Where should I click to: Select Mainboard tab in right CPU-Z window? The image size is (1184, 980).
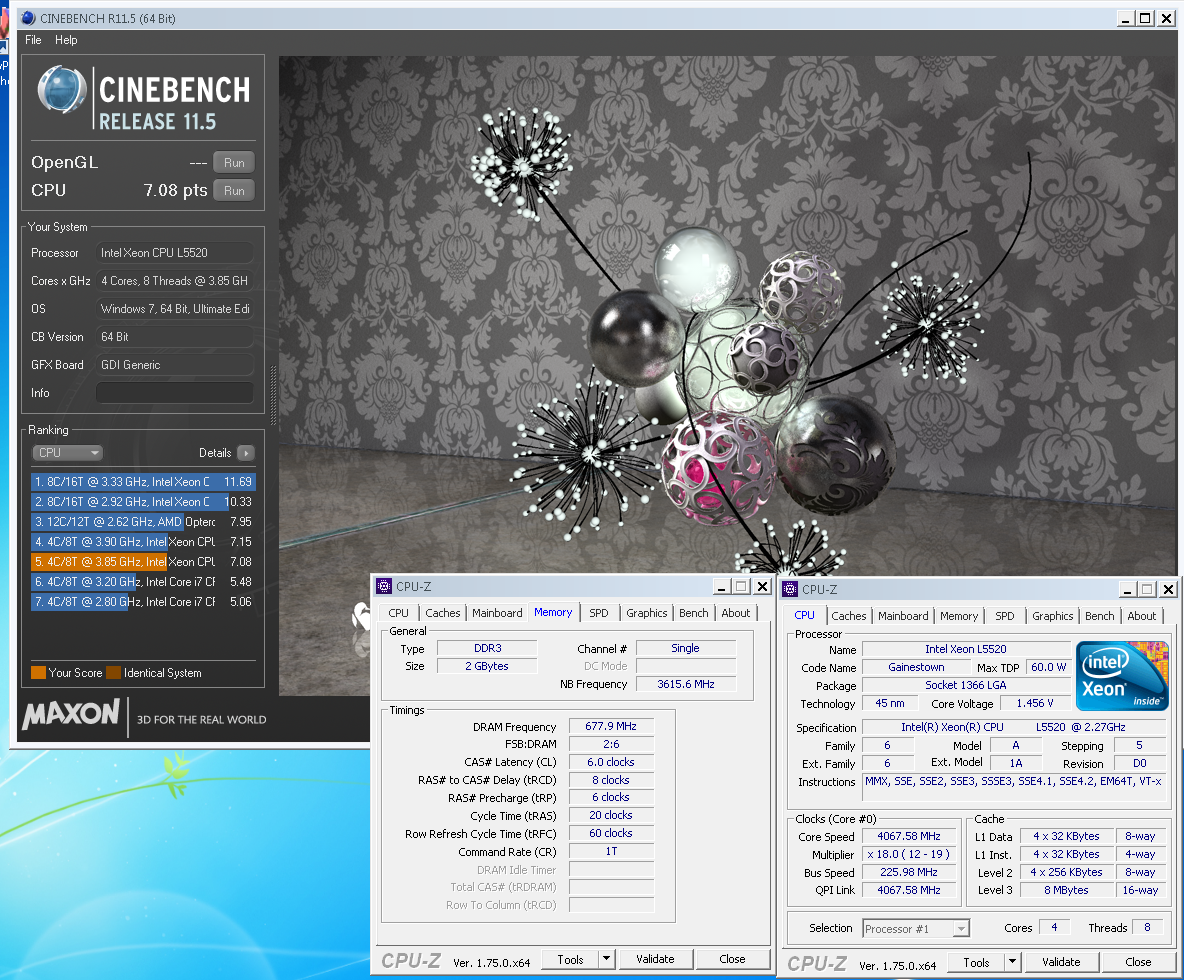click(903, 616)
